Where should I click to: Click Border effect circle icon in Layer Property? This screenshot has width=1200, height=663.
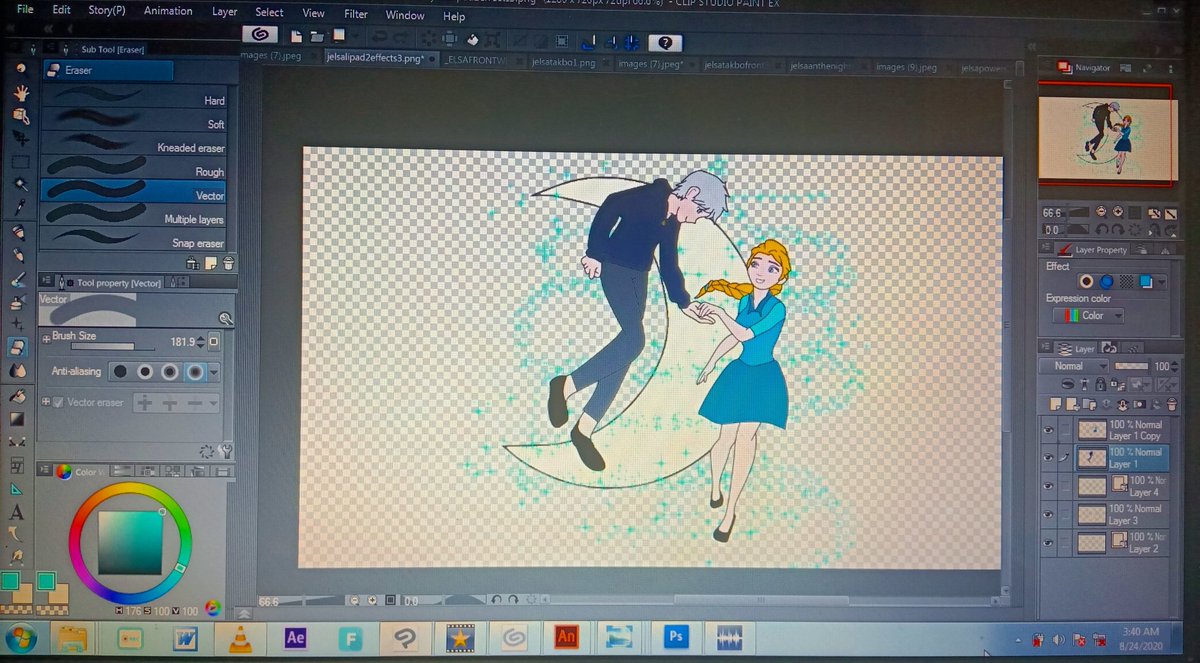(x=1086, y=282)
